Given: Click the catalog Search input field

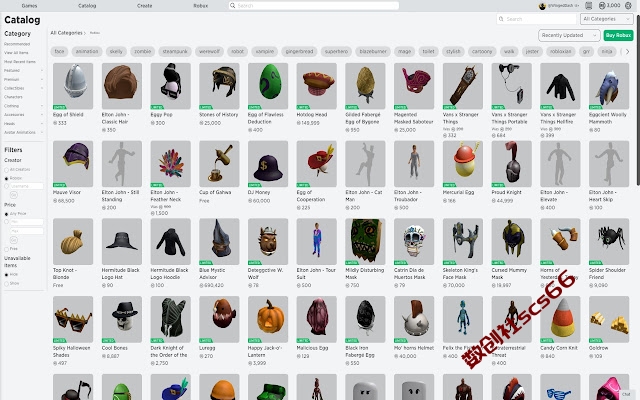Looking at the screenshot, I should 536,19.
